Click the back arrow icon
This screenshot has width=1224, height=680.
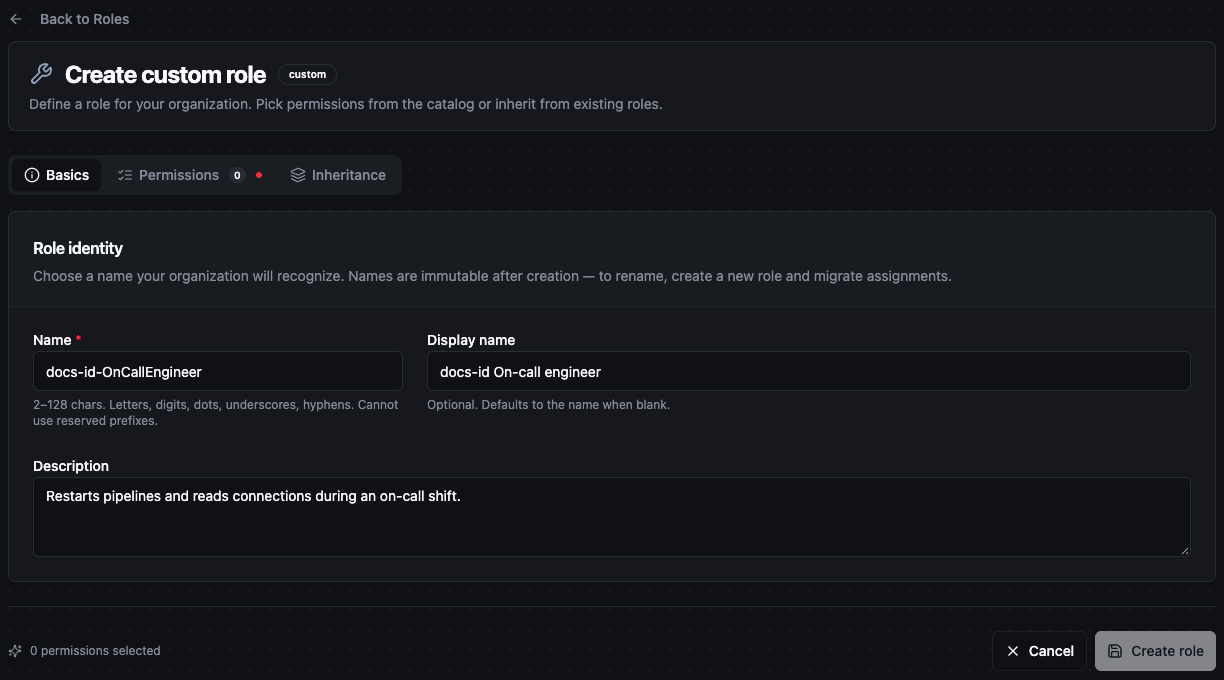(x=15, y=19)
